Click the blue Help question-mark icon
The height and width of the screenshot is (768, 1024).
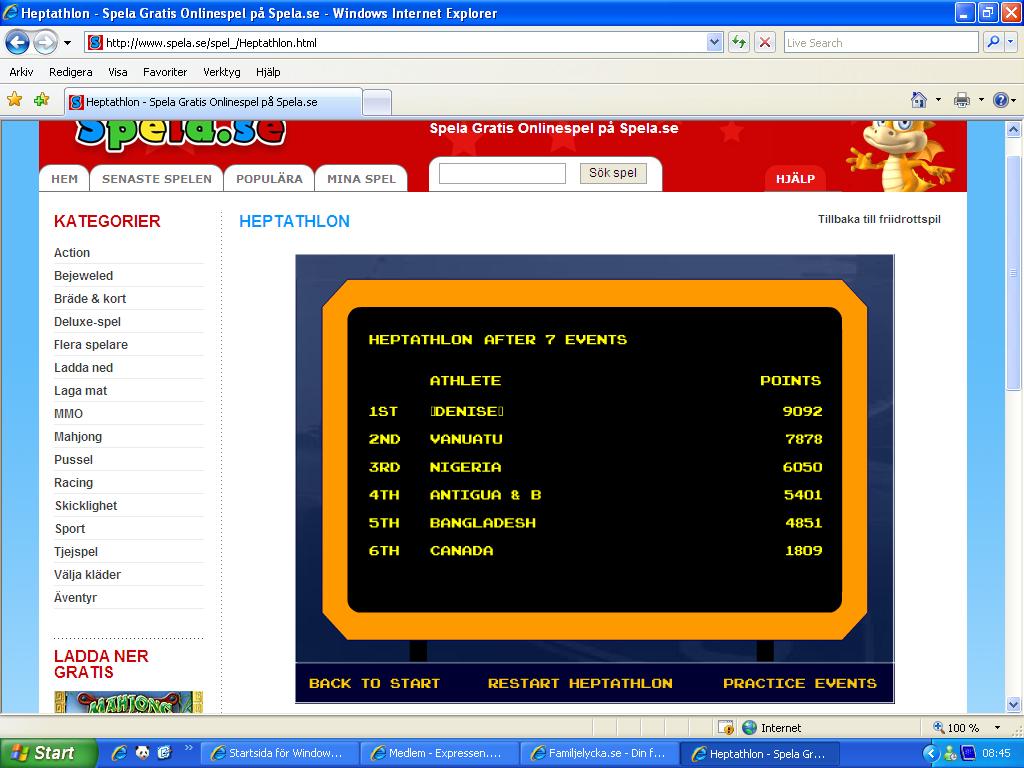tap(1001, 100)
